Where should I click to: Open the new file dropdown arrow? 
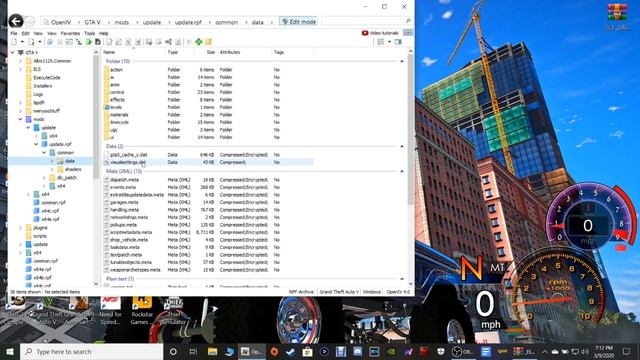click(x=22, y=42)
